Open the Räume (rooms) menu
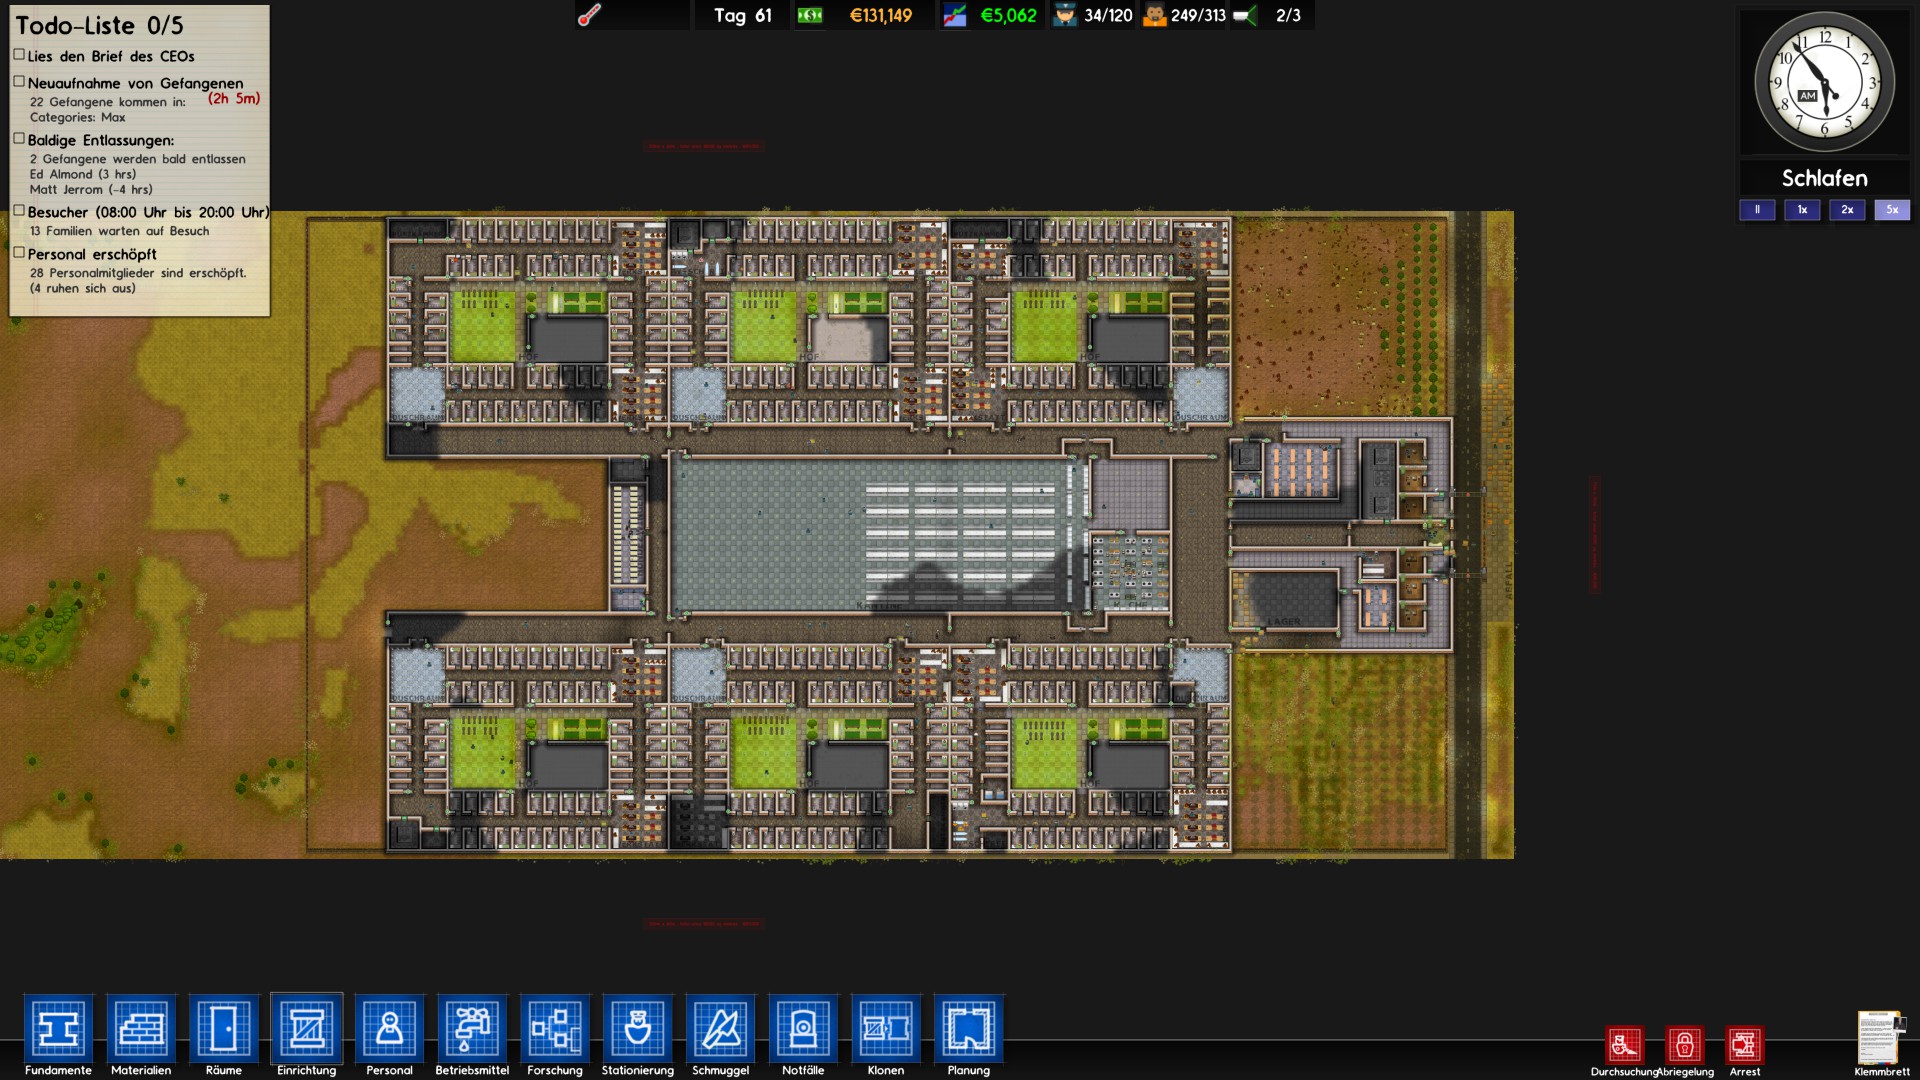 (x=224, y=1028)
